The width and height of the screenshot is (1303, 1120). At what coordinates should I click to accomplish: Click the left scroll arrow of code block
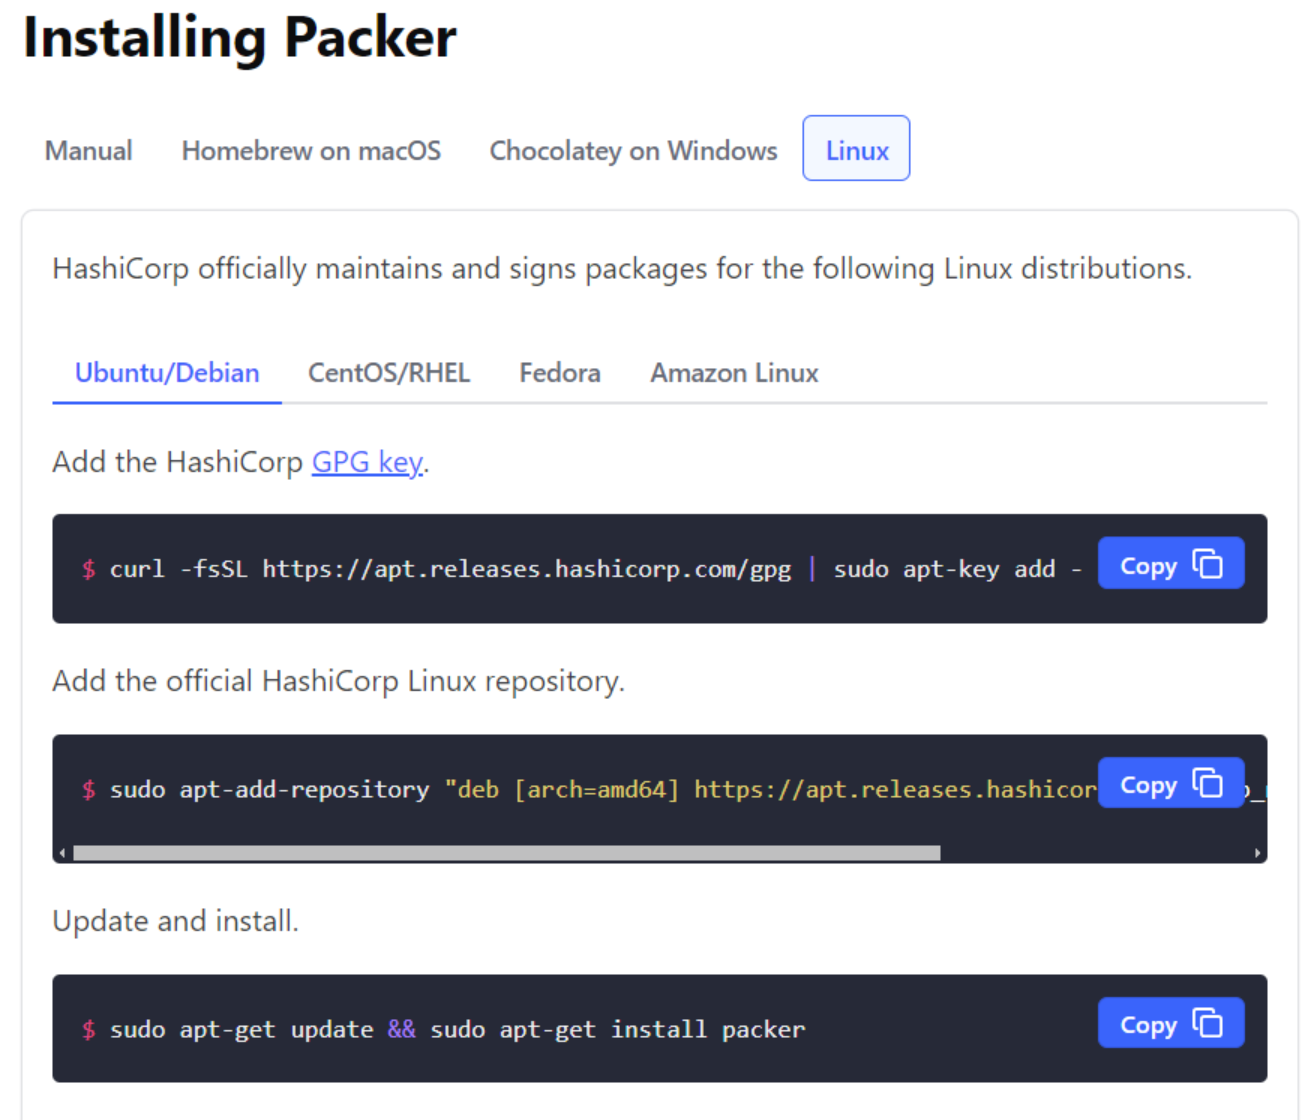(62, 853)
